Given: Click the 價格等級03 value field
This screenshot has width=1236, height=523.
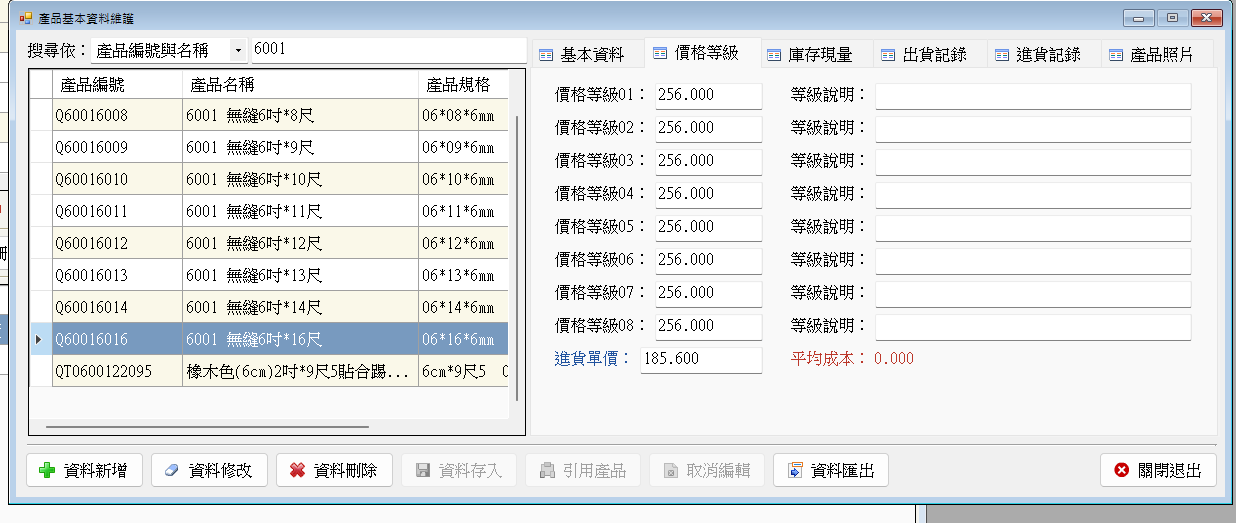Looking at the screenshot, I should tap(709, 161).
